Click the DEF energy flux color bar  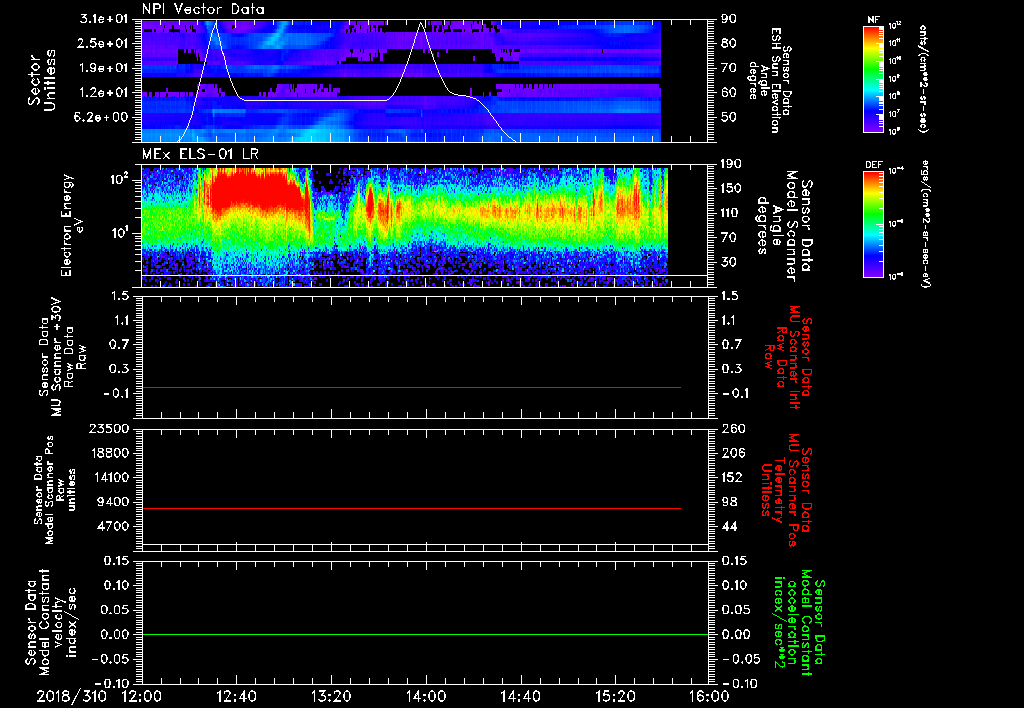point(874,224)
